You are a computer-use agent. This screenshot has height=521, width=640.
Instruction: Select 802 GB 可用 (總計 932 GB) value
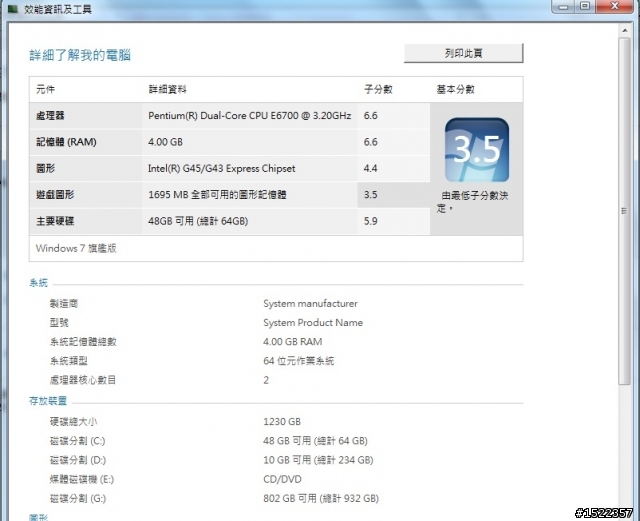[321, 498]
